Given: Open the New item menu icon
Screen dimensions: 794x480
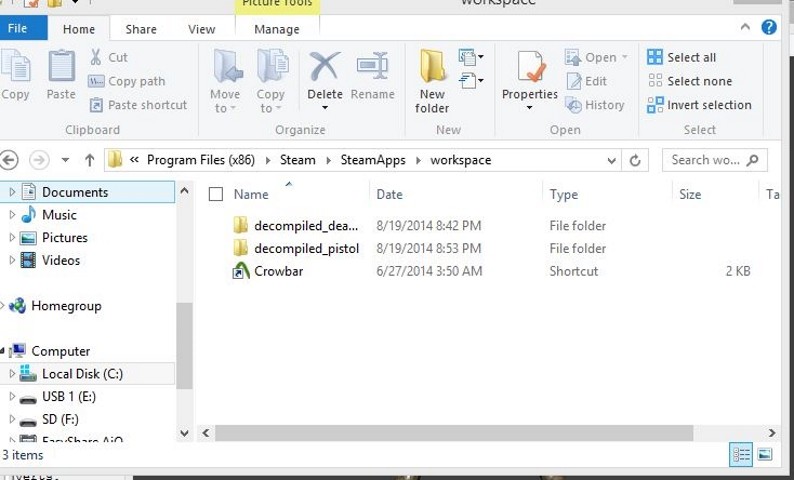Looking at the screenshot, I should (470, 57).
